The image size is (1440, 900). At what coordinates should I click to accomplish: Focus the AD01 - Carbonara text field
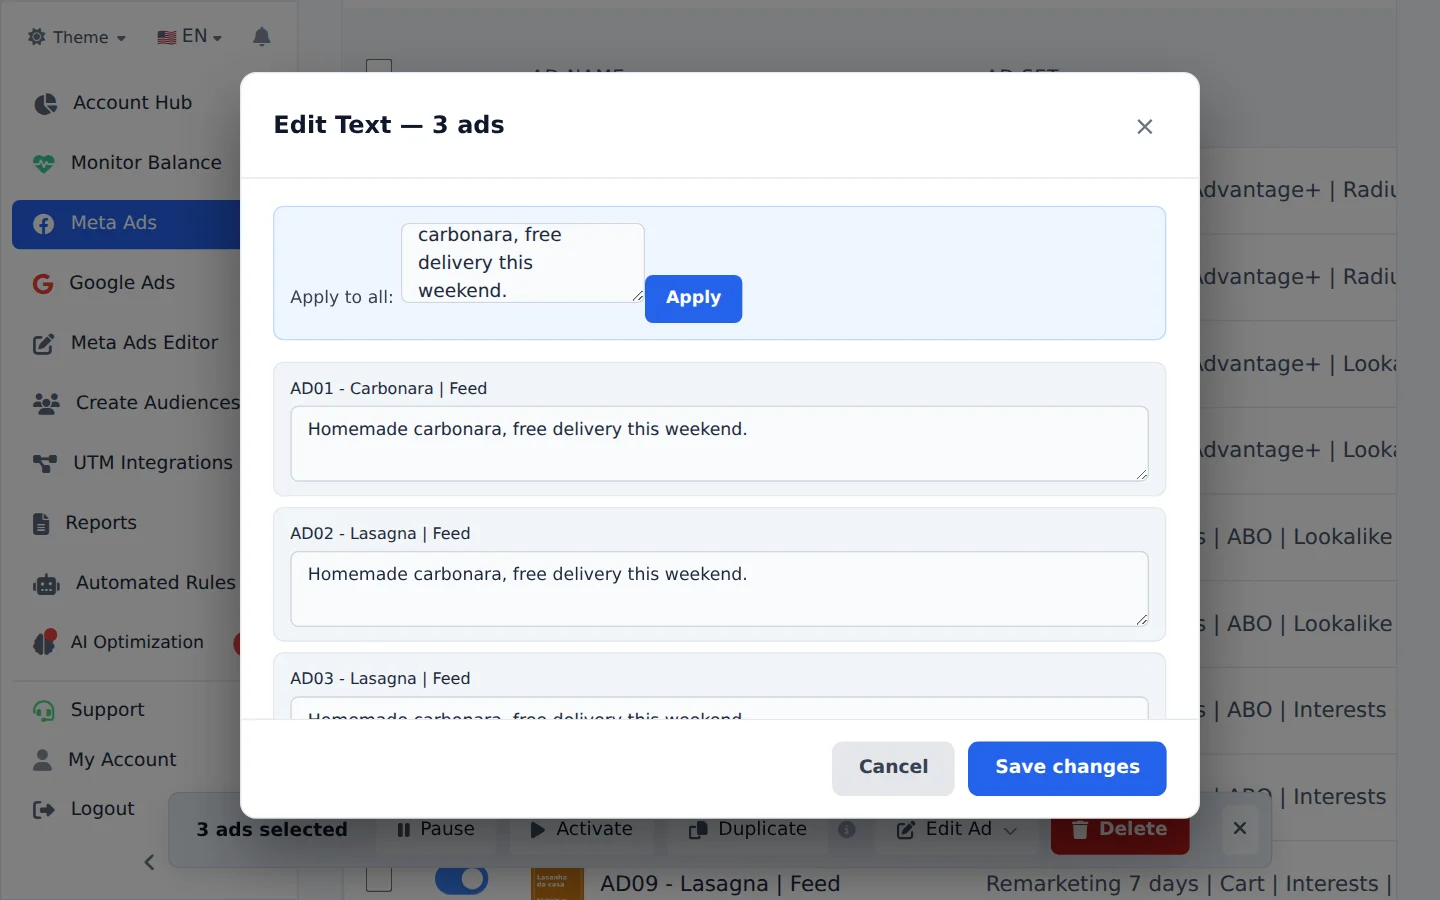[719, 444]
